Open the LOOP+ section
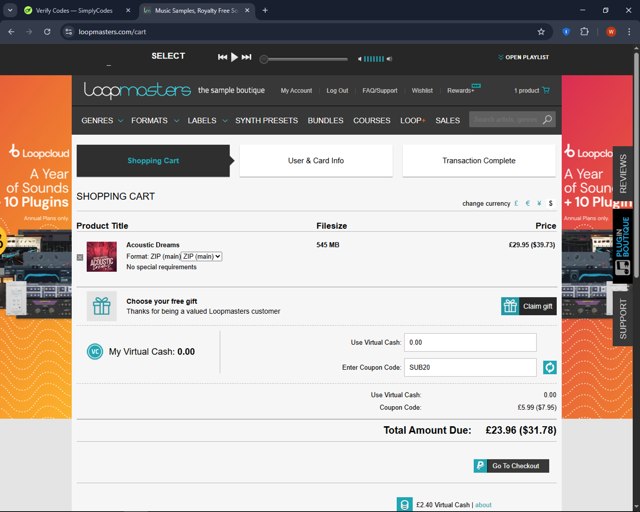The height and width of the screenshot is (512, 640). (413, 120)
